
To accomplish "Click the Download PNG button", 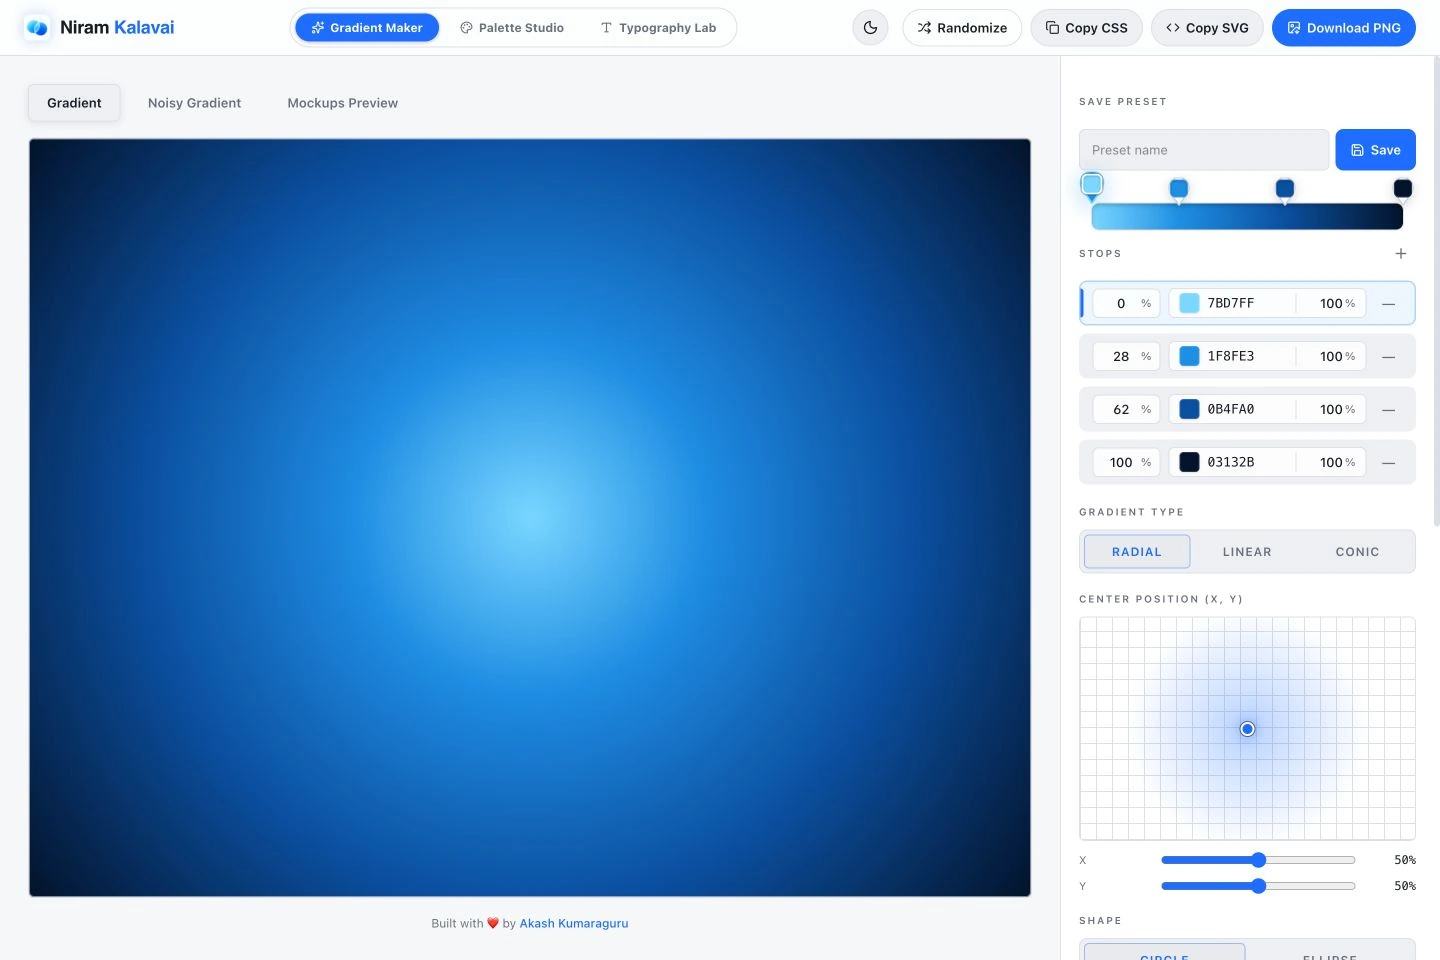I will click(x=1343, y=28).
